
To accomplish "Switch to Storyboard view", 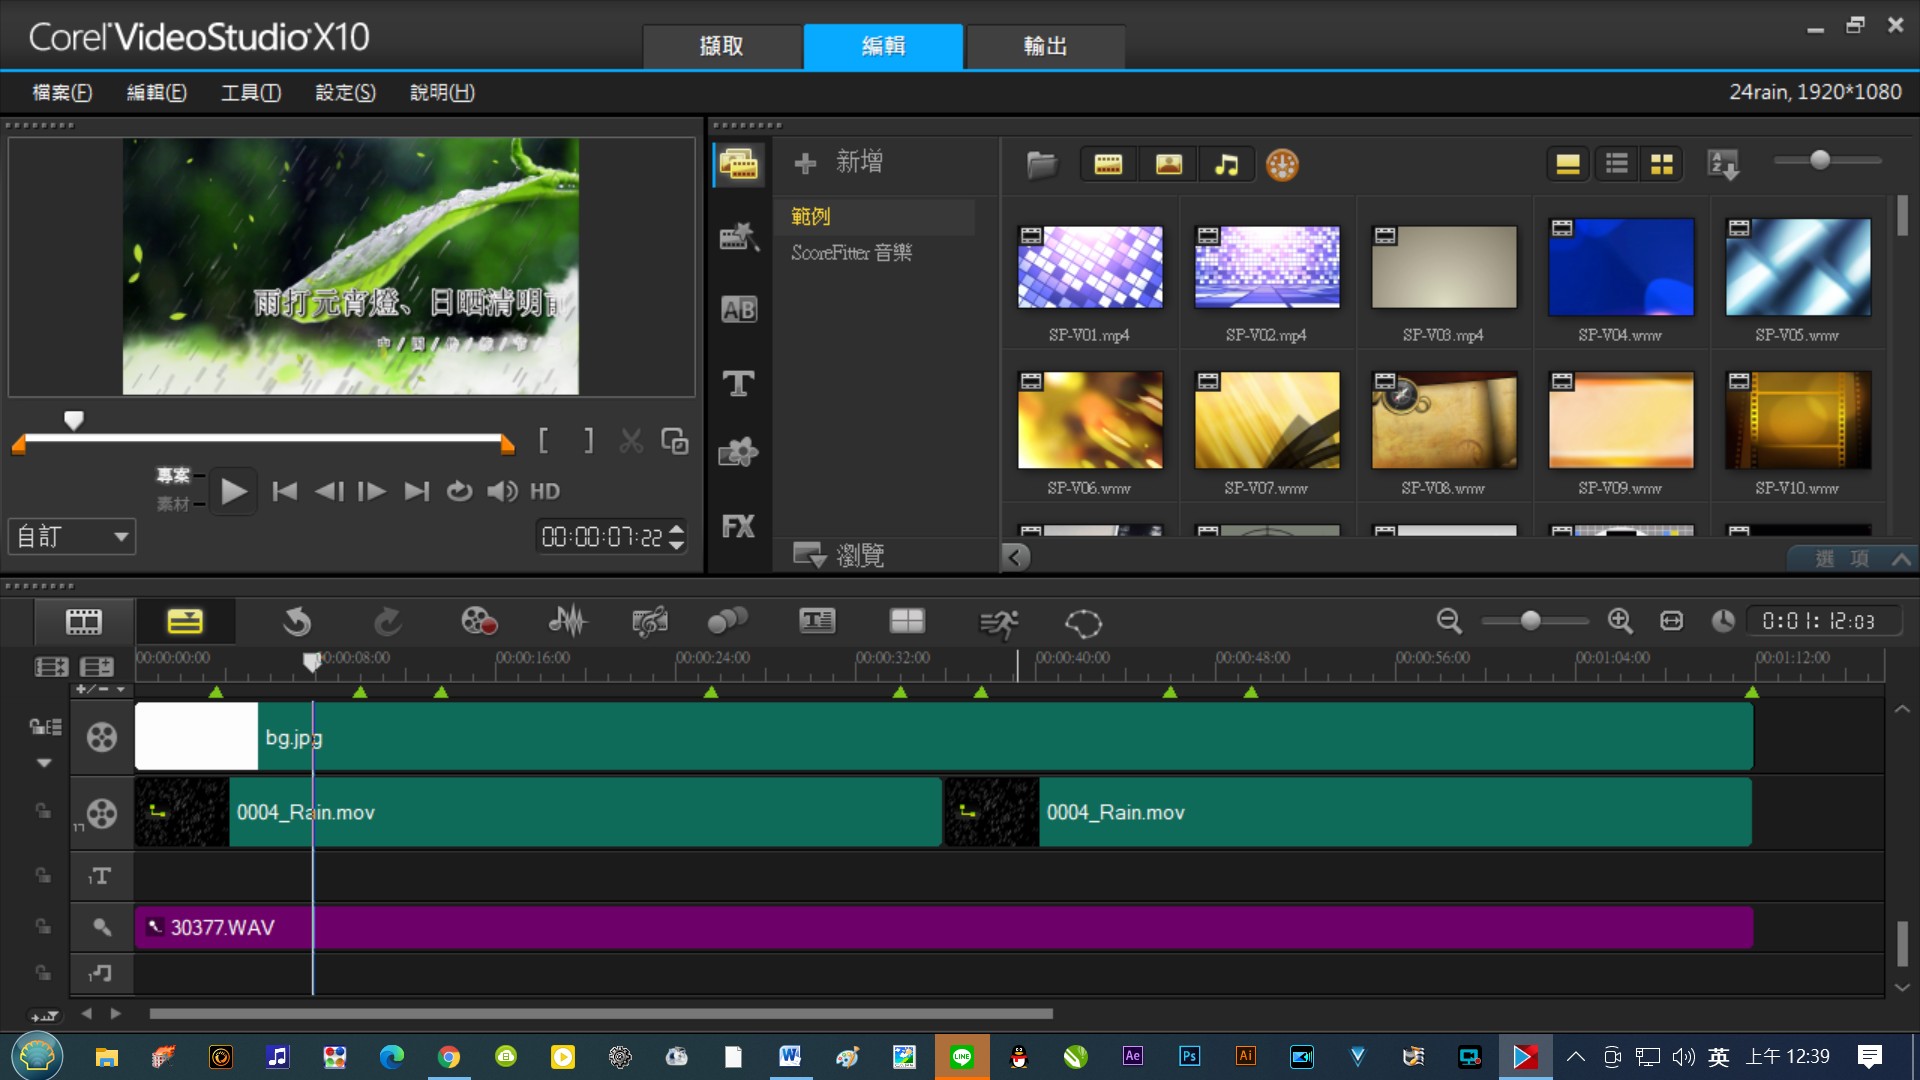I will [x=84, y=622].
